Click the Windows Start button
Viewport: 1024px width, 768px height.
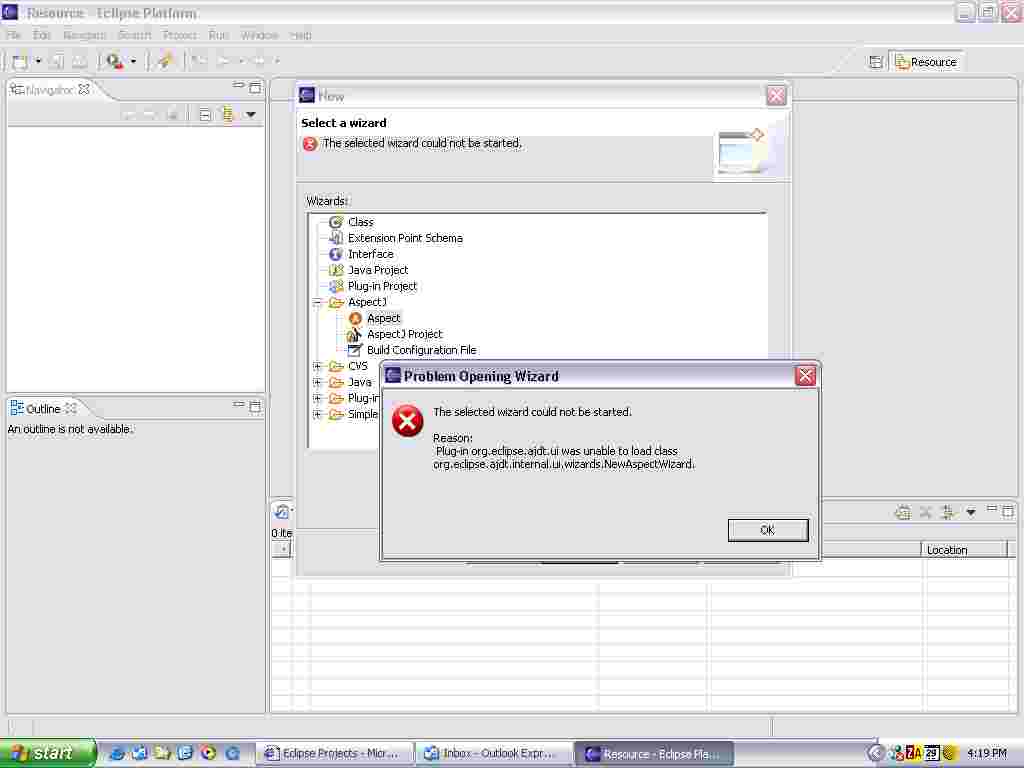[x=47, y=753]
